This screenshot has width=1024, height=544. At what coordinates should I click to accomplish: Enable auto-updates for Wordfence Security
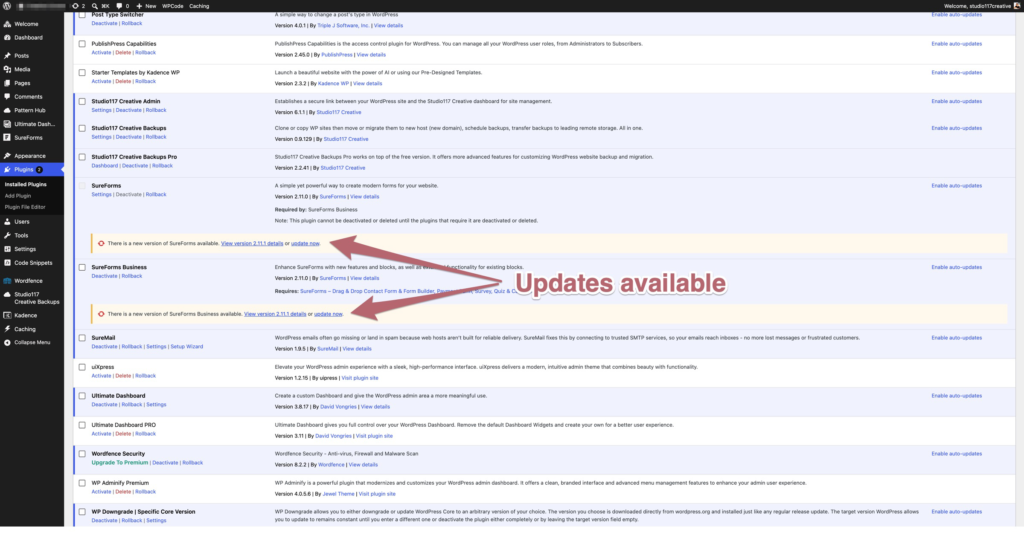(956, 453)
